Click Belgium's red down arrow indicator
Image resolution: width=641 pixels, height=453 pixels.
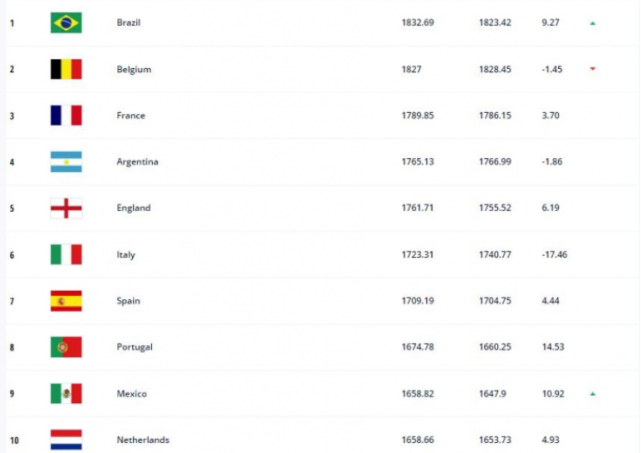coord(592,69)
